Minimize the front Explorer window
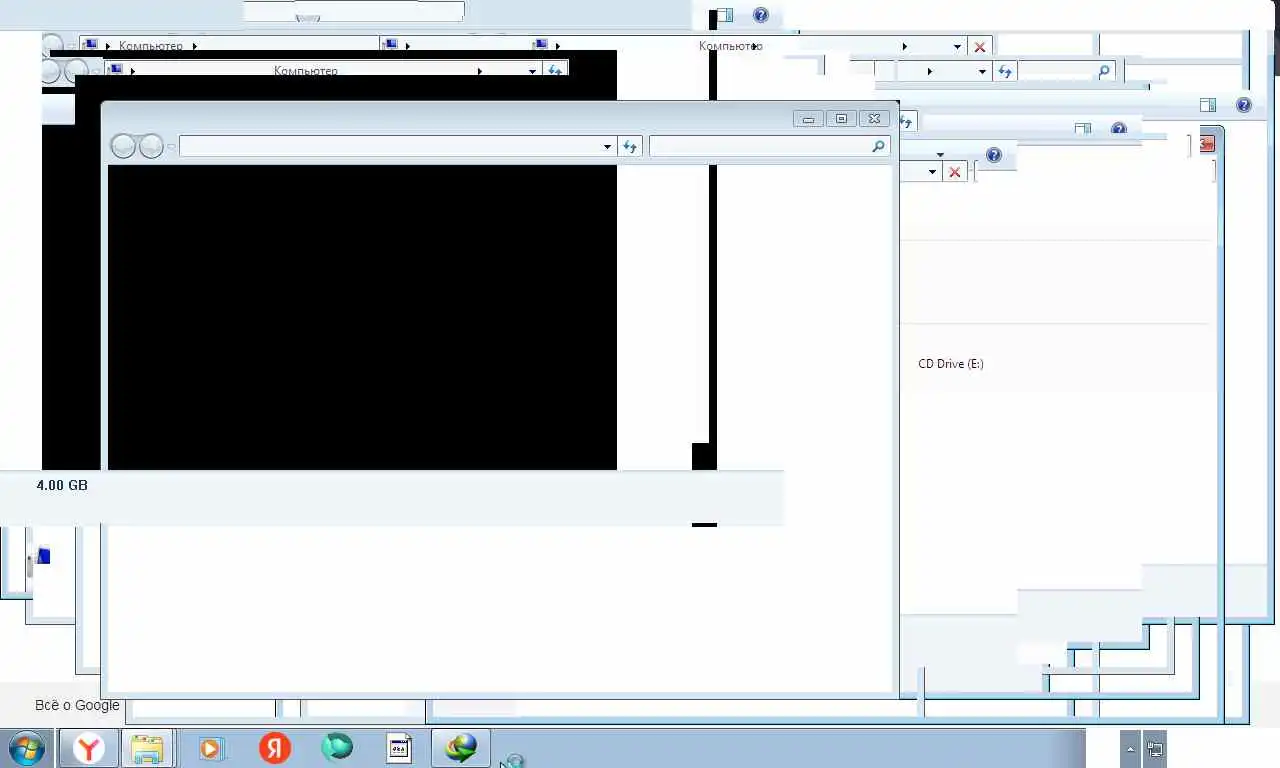 [x=808, y=119]
